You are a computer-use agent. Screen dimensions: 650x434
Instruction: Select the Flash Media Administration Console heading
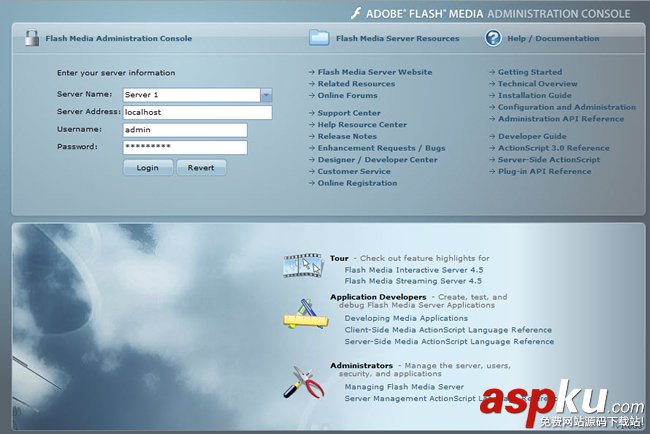pos(119,38)
